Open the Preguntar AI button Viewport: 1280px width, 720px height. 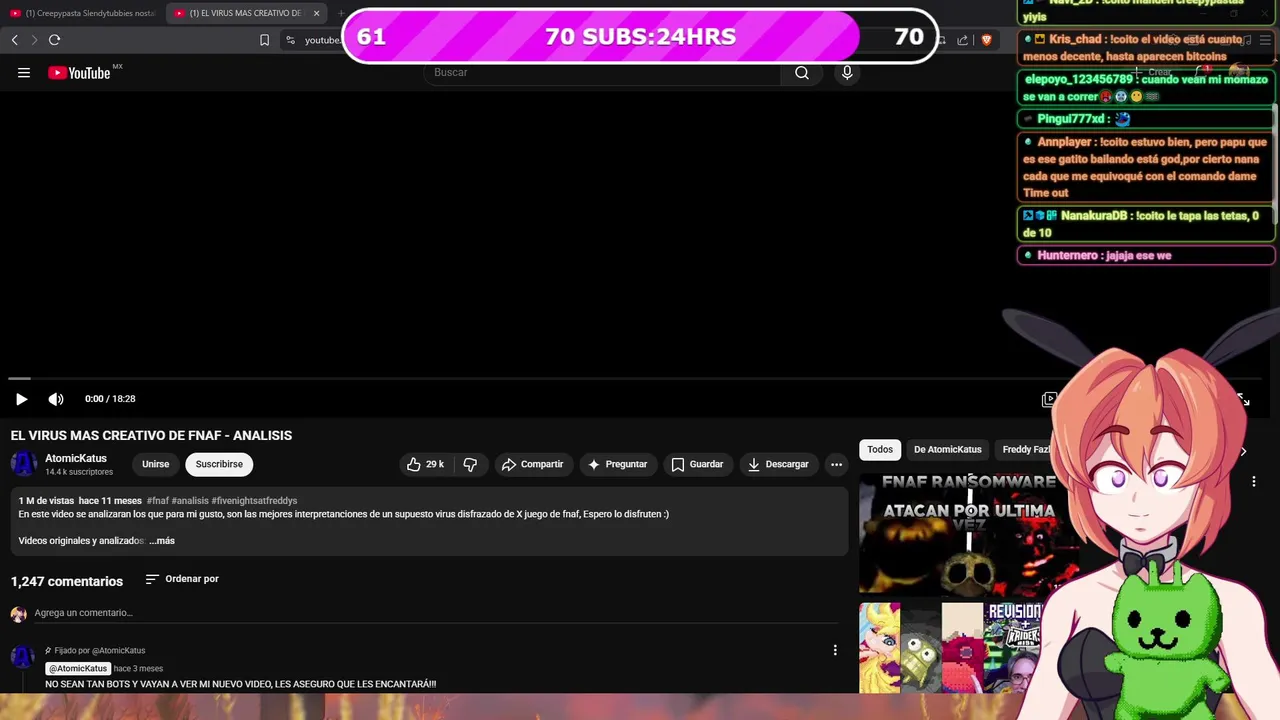click(x=618, y=464)
